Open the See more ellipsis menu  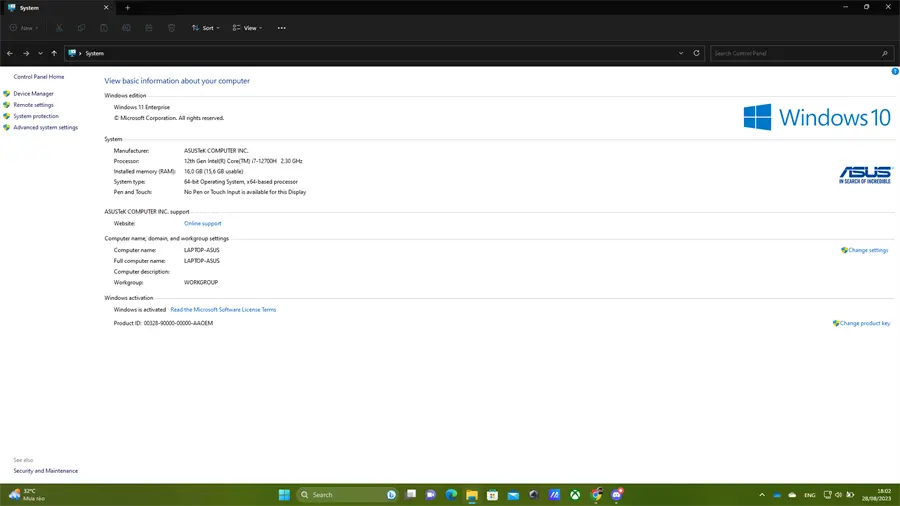[281, 28]
